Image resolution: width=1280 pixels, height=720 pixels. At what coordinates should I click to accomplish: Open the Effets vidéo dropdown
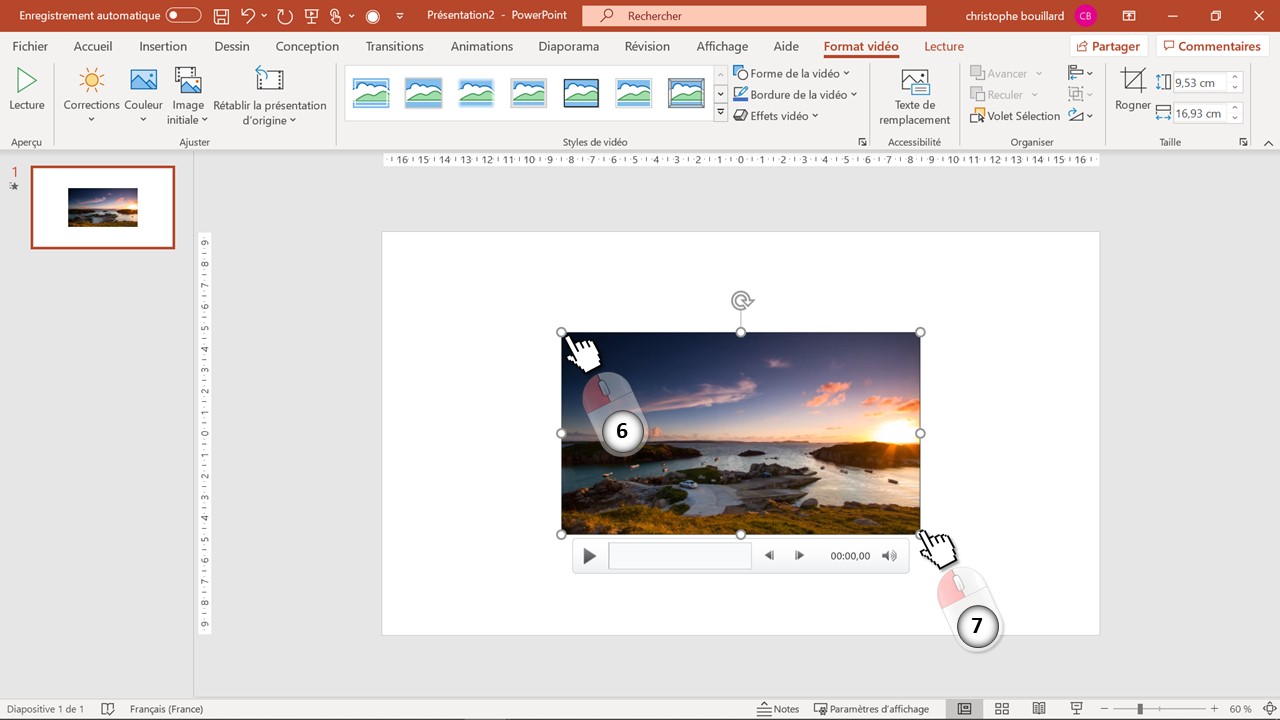776,115
